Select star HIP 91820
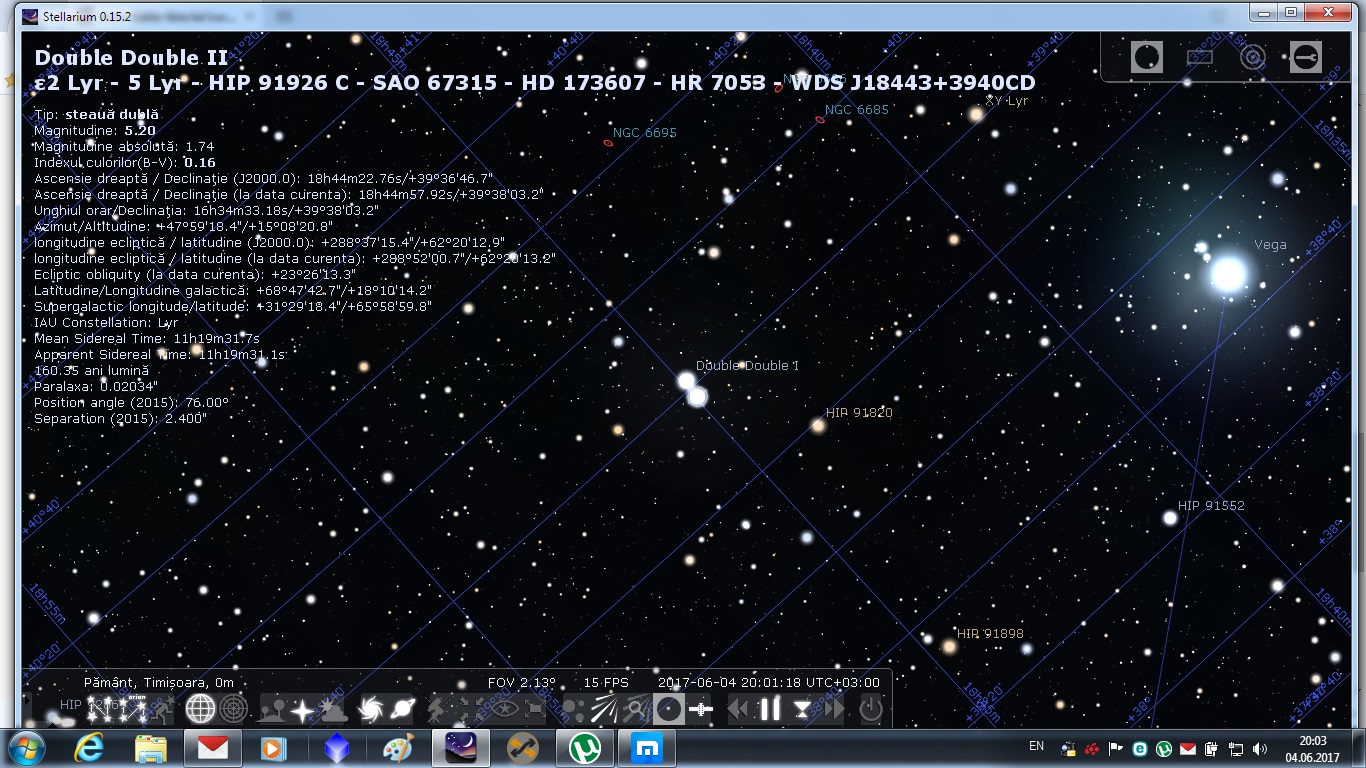Image resolution: width=1366 pixels, height=768 pixels. pyautogui.click(x=818, y=426)
